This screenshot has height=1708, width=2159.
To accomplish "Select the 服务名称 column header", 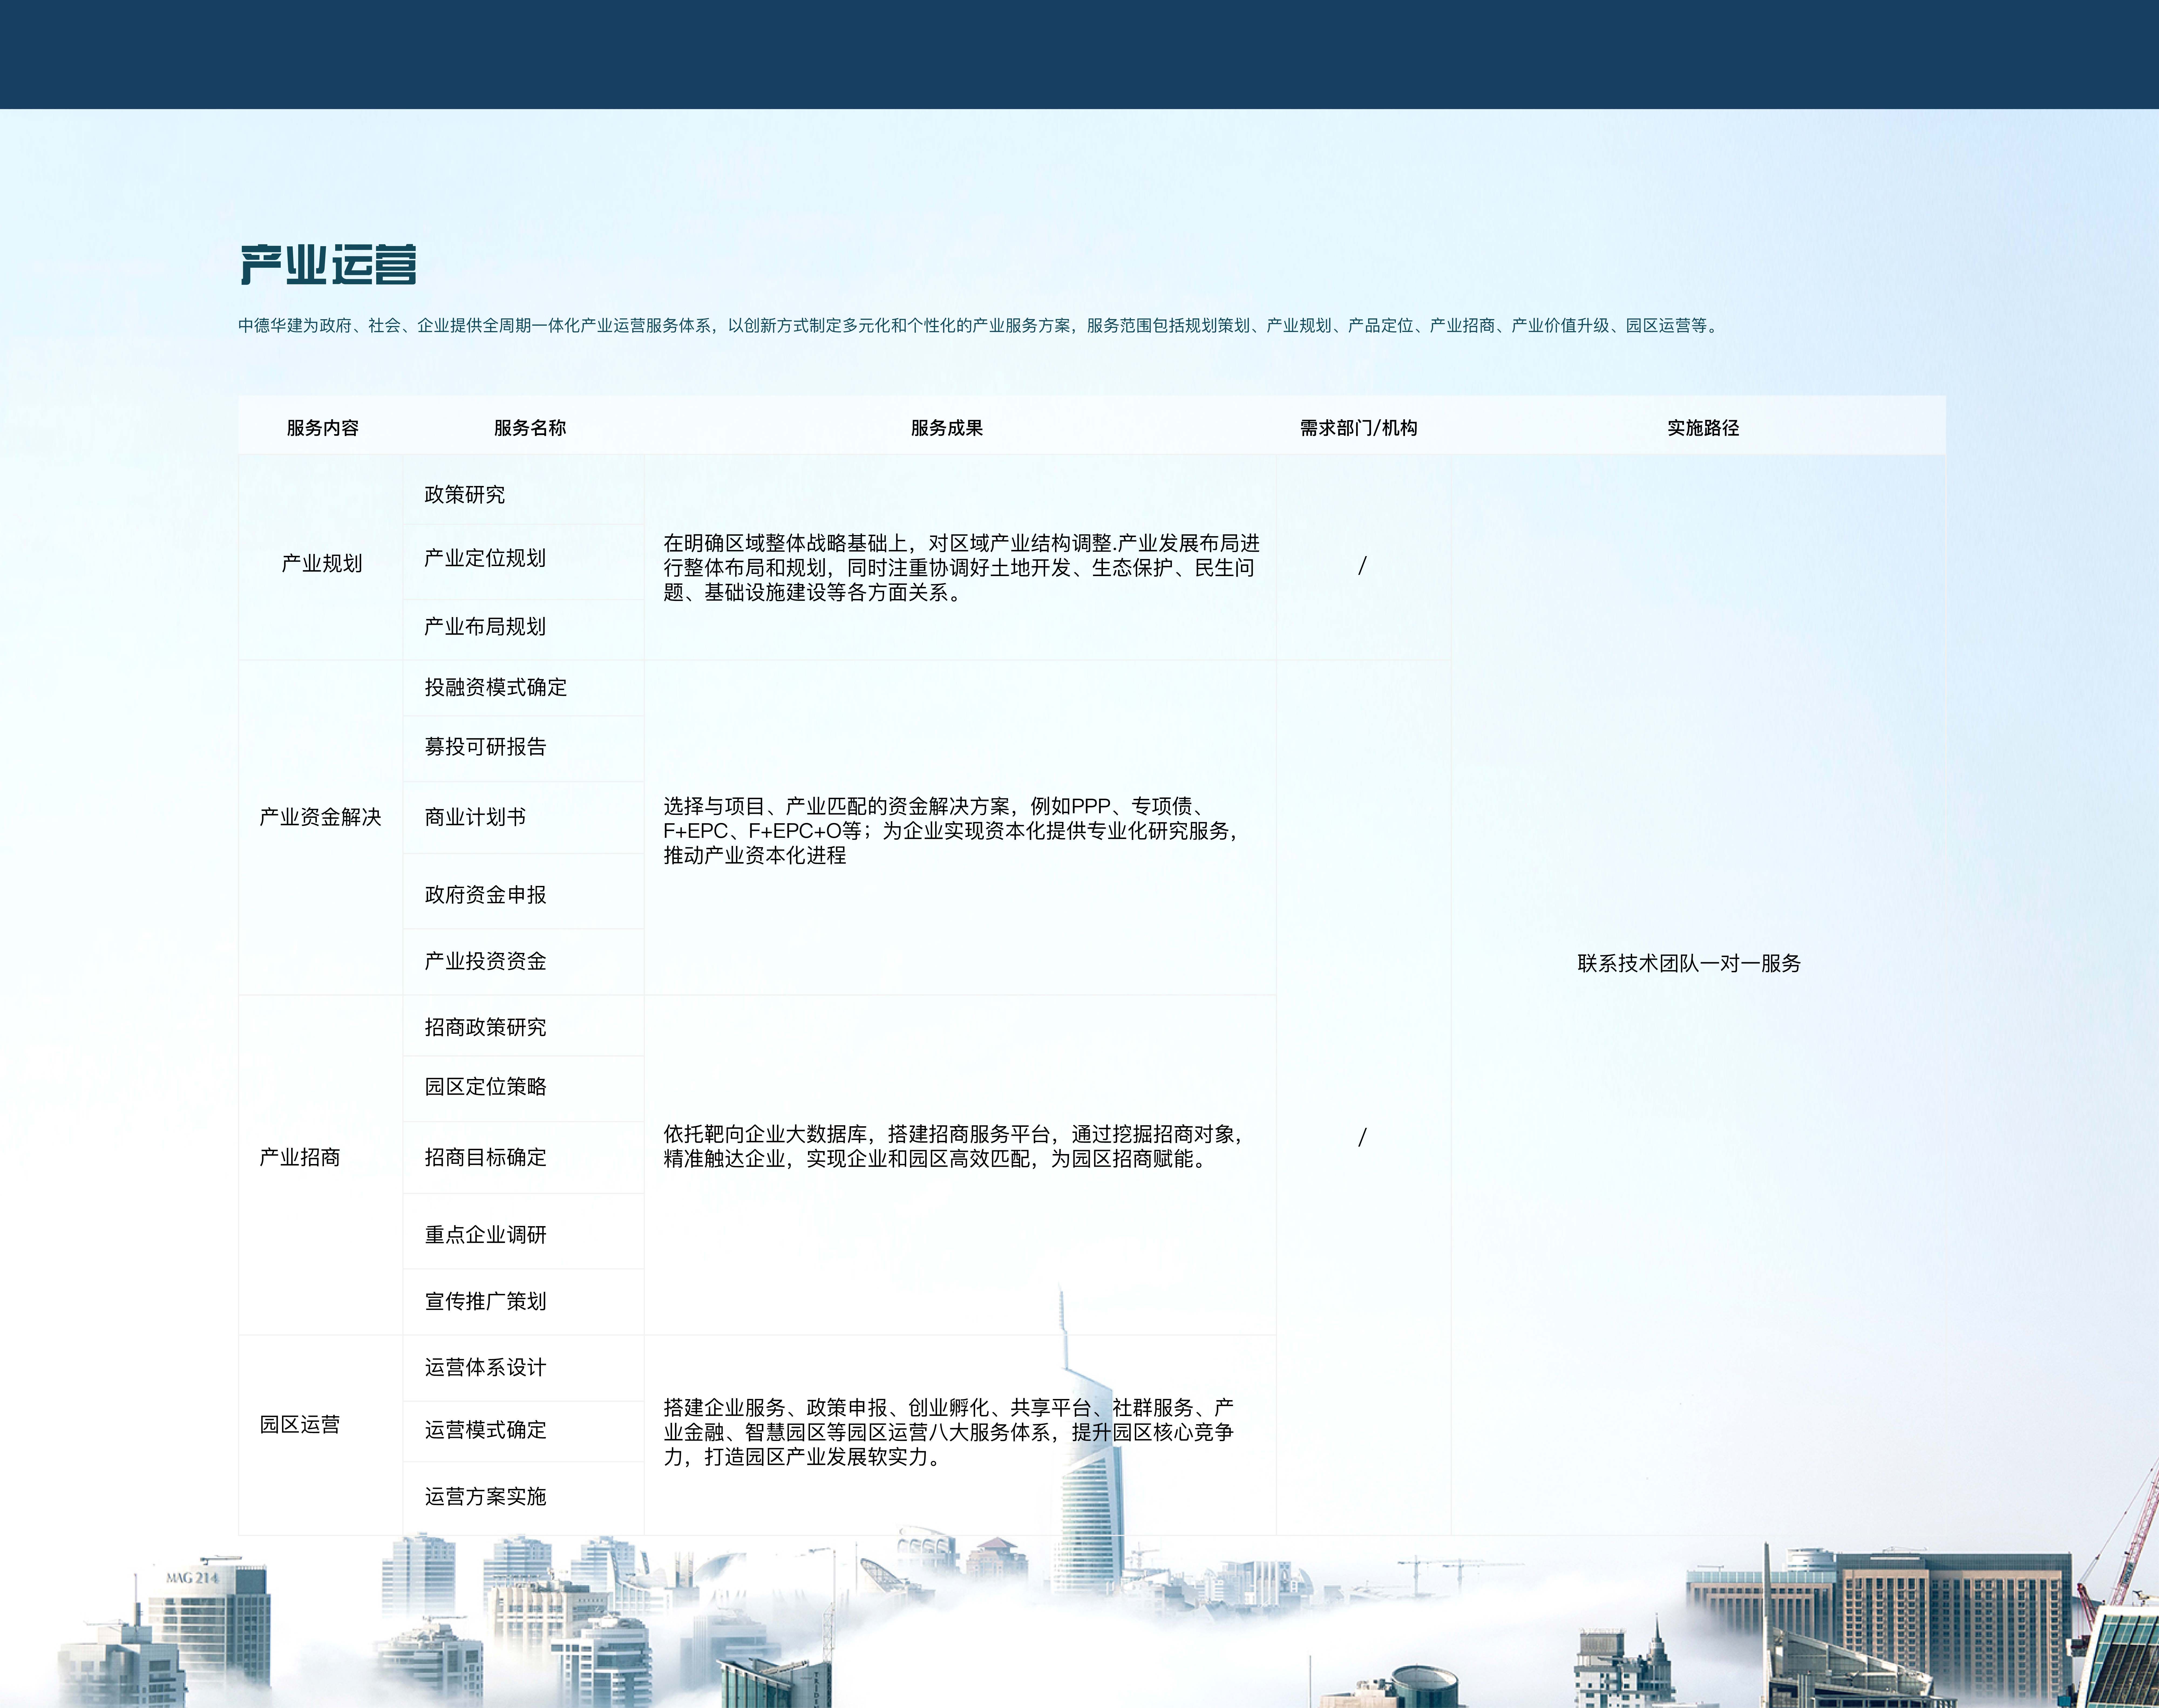I will (530, 428).
